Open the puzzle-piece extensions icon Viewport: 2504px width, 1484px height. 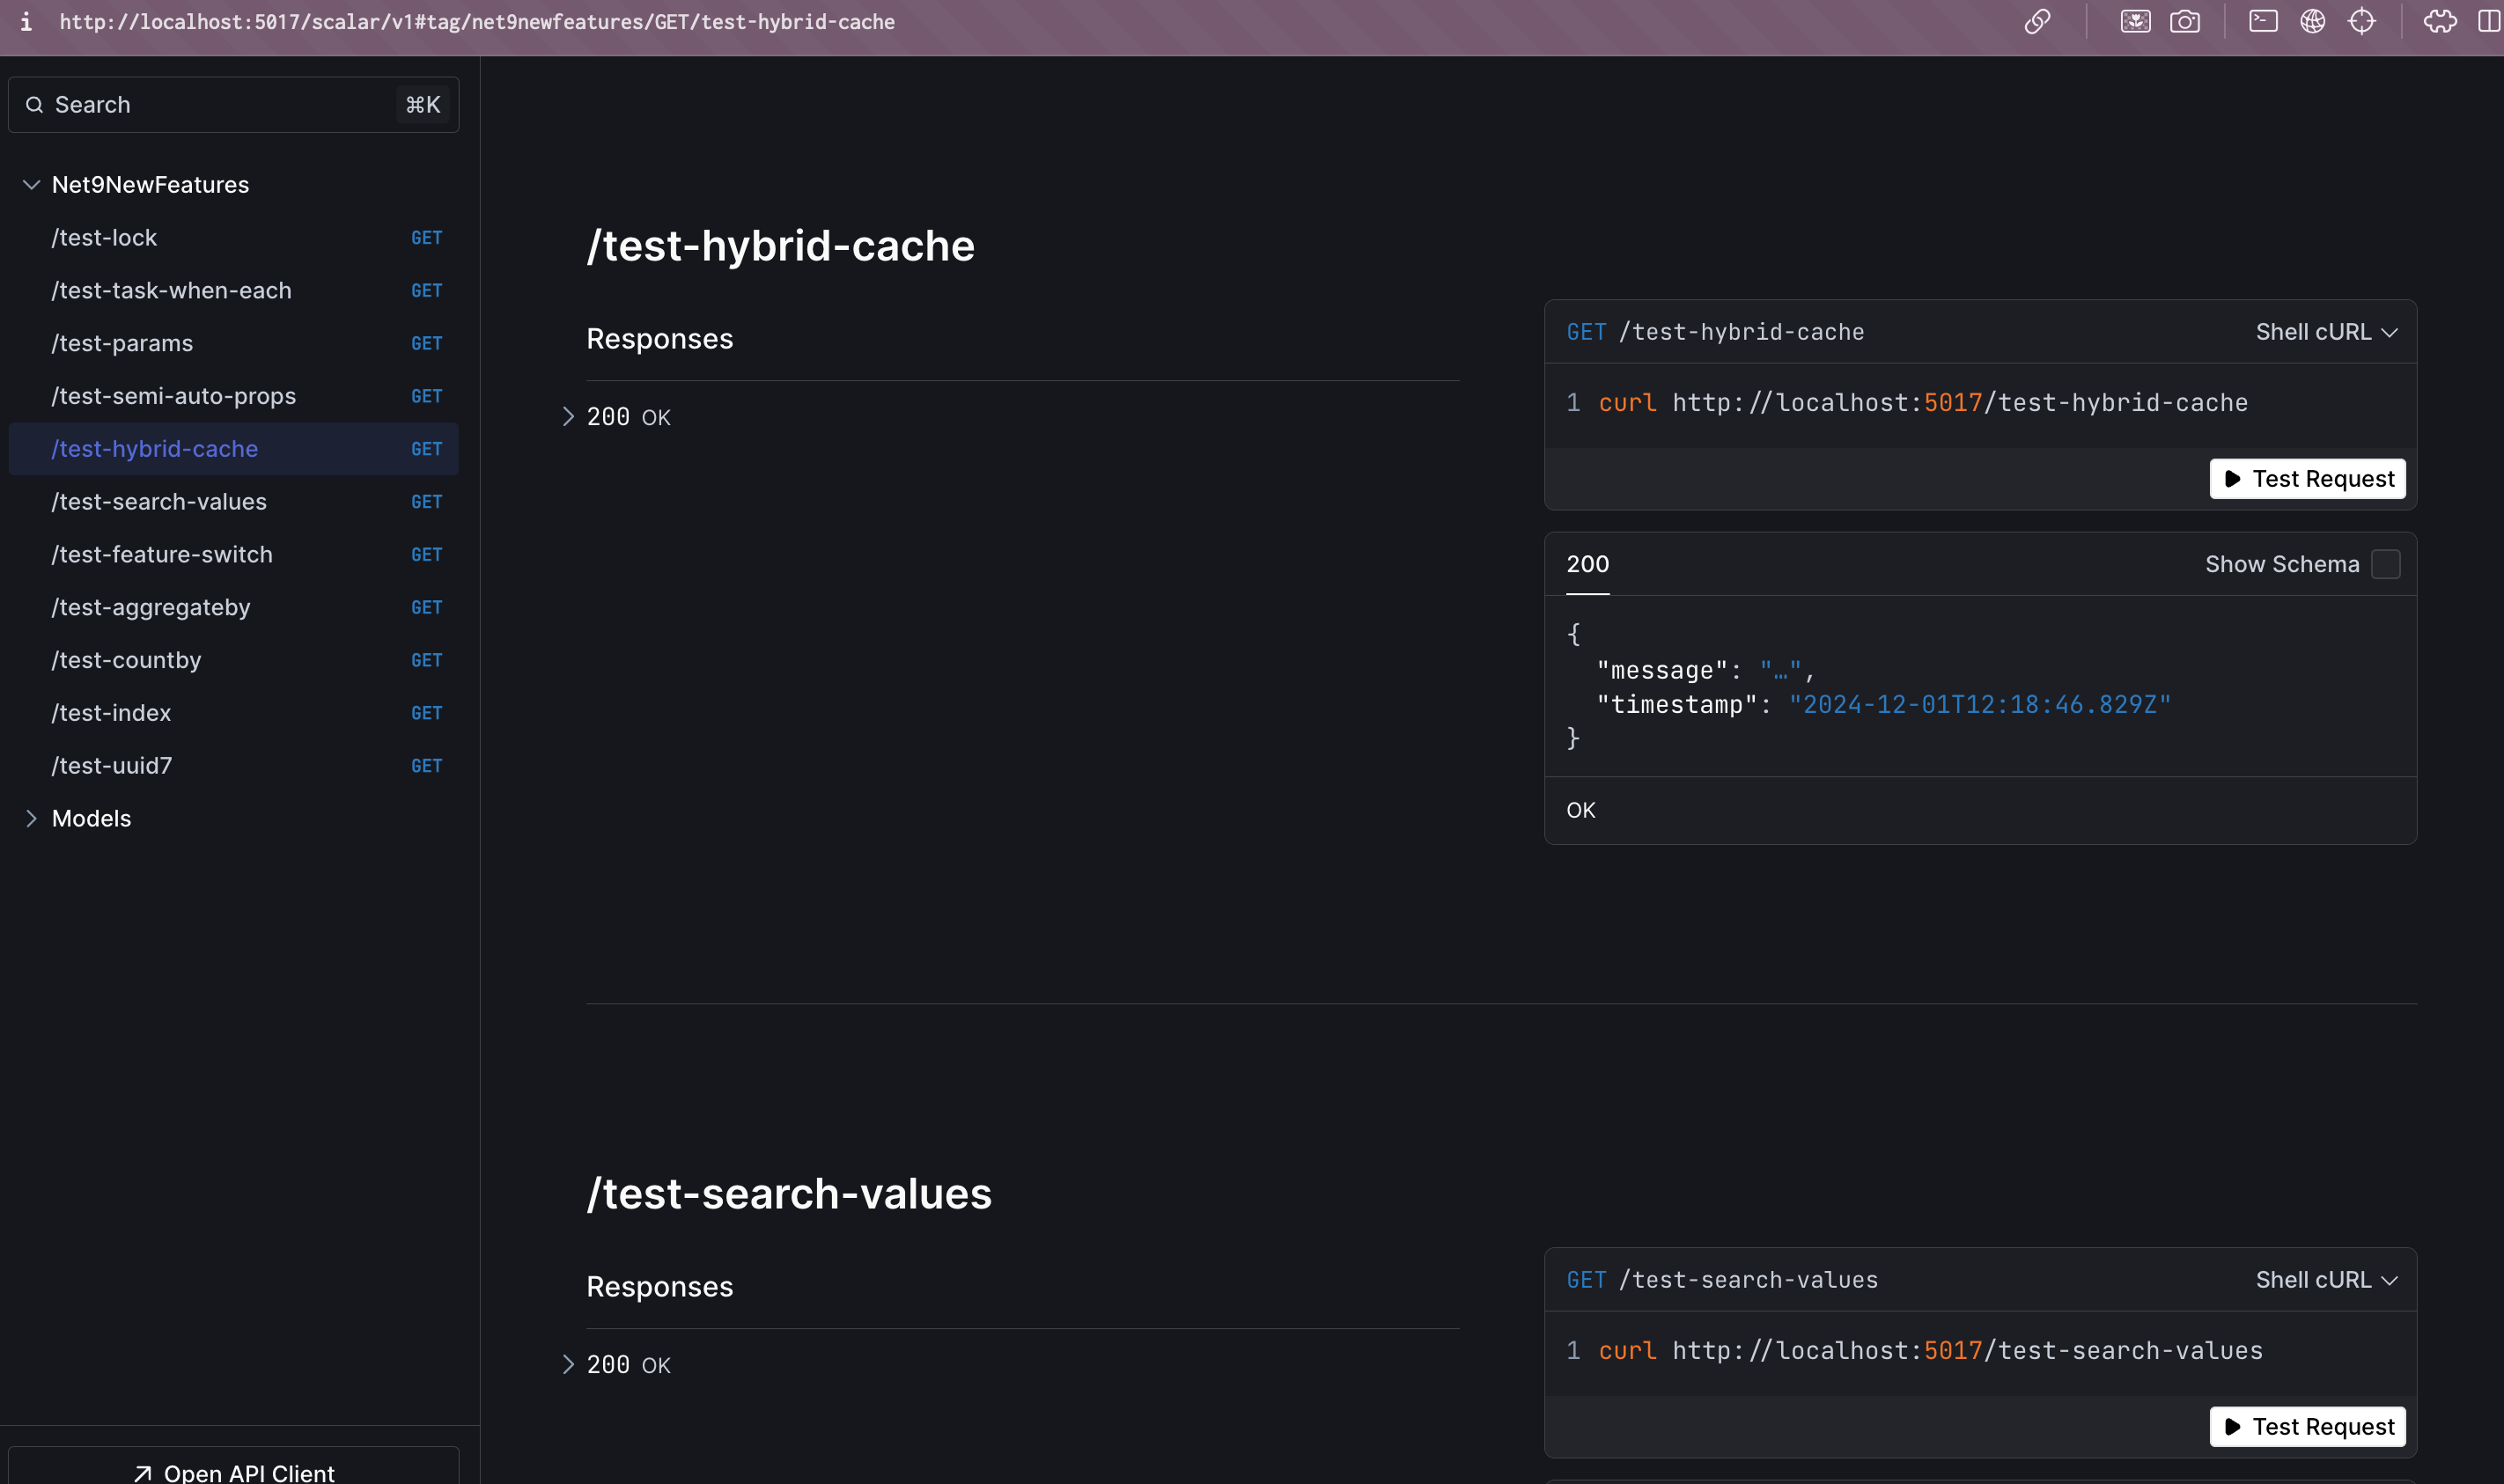pyautogui.click(x=2439, y=22)
